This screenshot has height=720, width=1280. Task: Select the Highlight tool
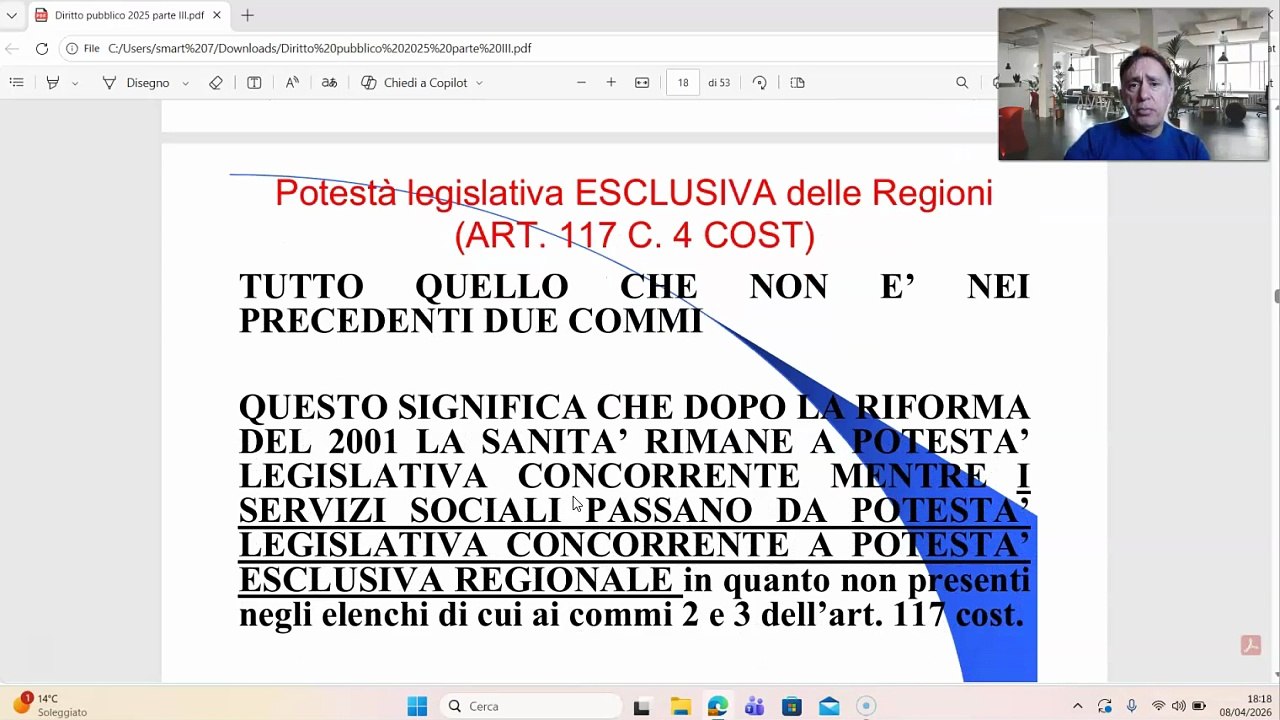coord(53,83)
